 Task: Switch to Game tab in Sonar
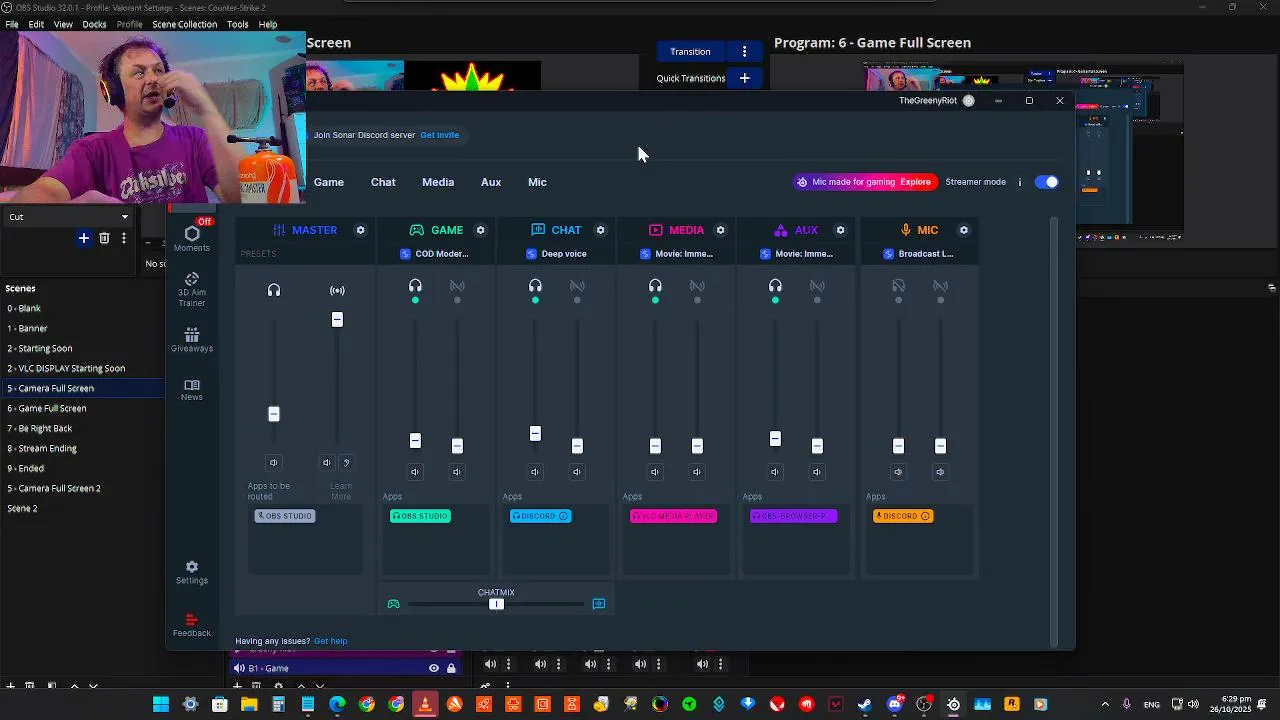click(329, 182)
